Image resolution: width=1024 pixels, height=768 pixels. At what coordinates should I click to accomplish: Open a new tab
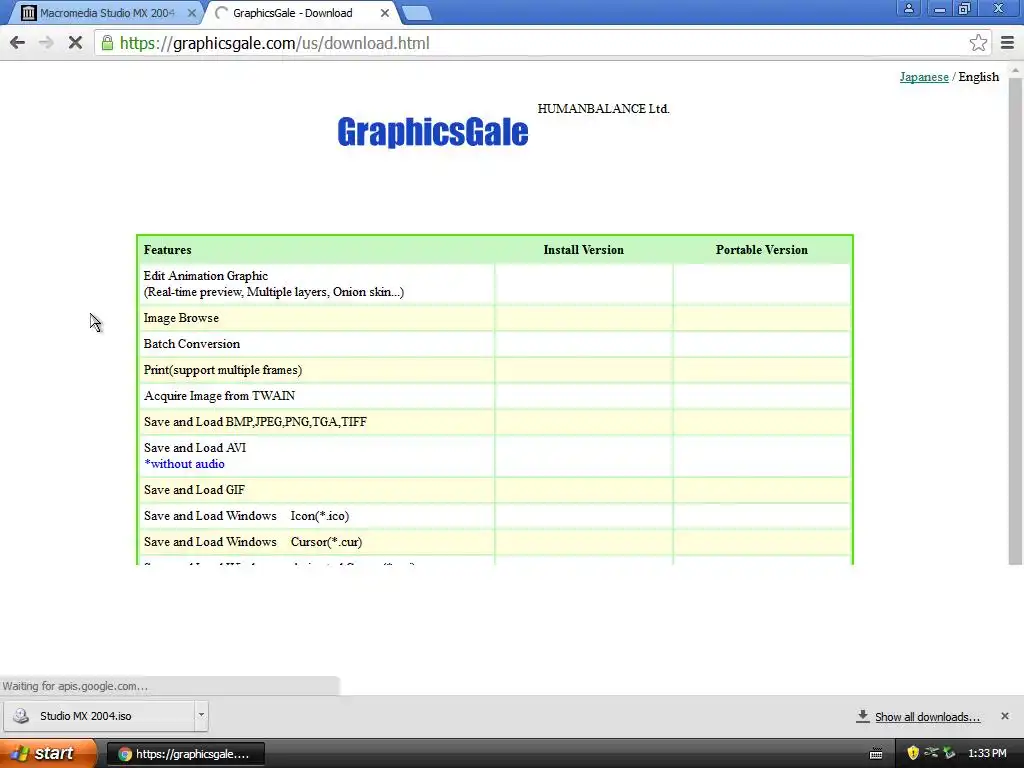coord(416,13)
